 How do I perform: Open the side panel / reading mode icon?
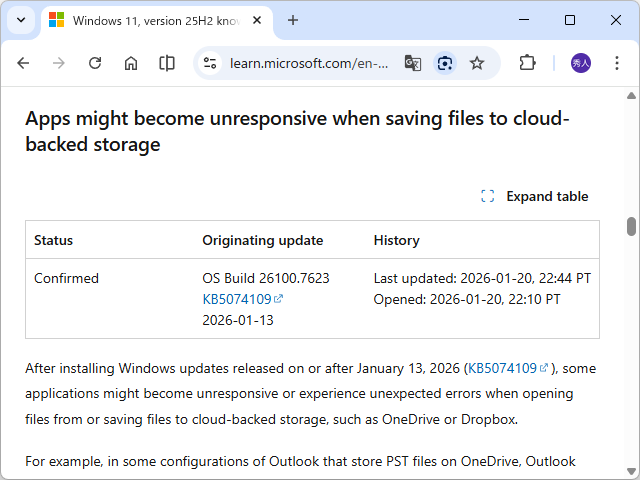click(167, 63)
